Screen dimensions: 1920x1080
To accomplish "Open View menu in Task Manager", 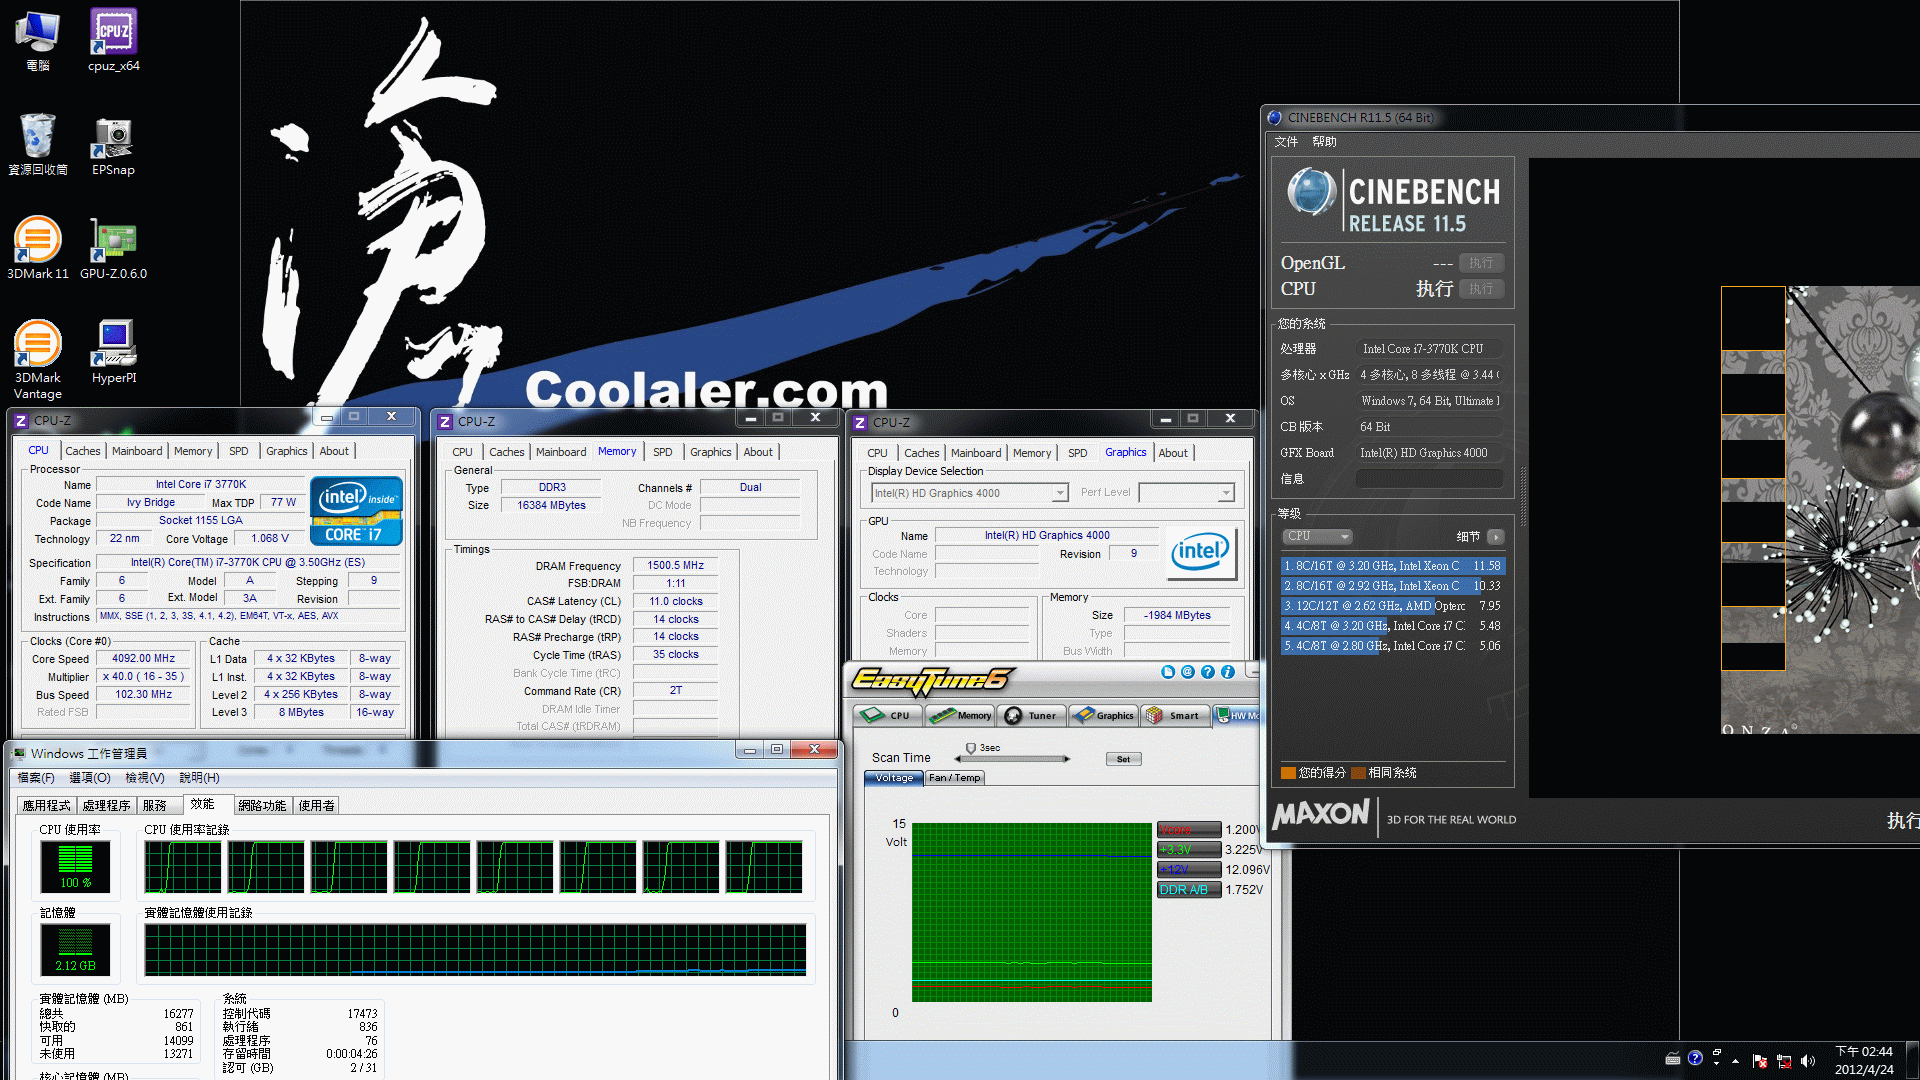I will (x=145, y=778).
